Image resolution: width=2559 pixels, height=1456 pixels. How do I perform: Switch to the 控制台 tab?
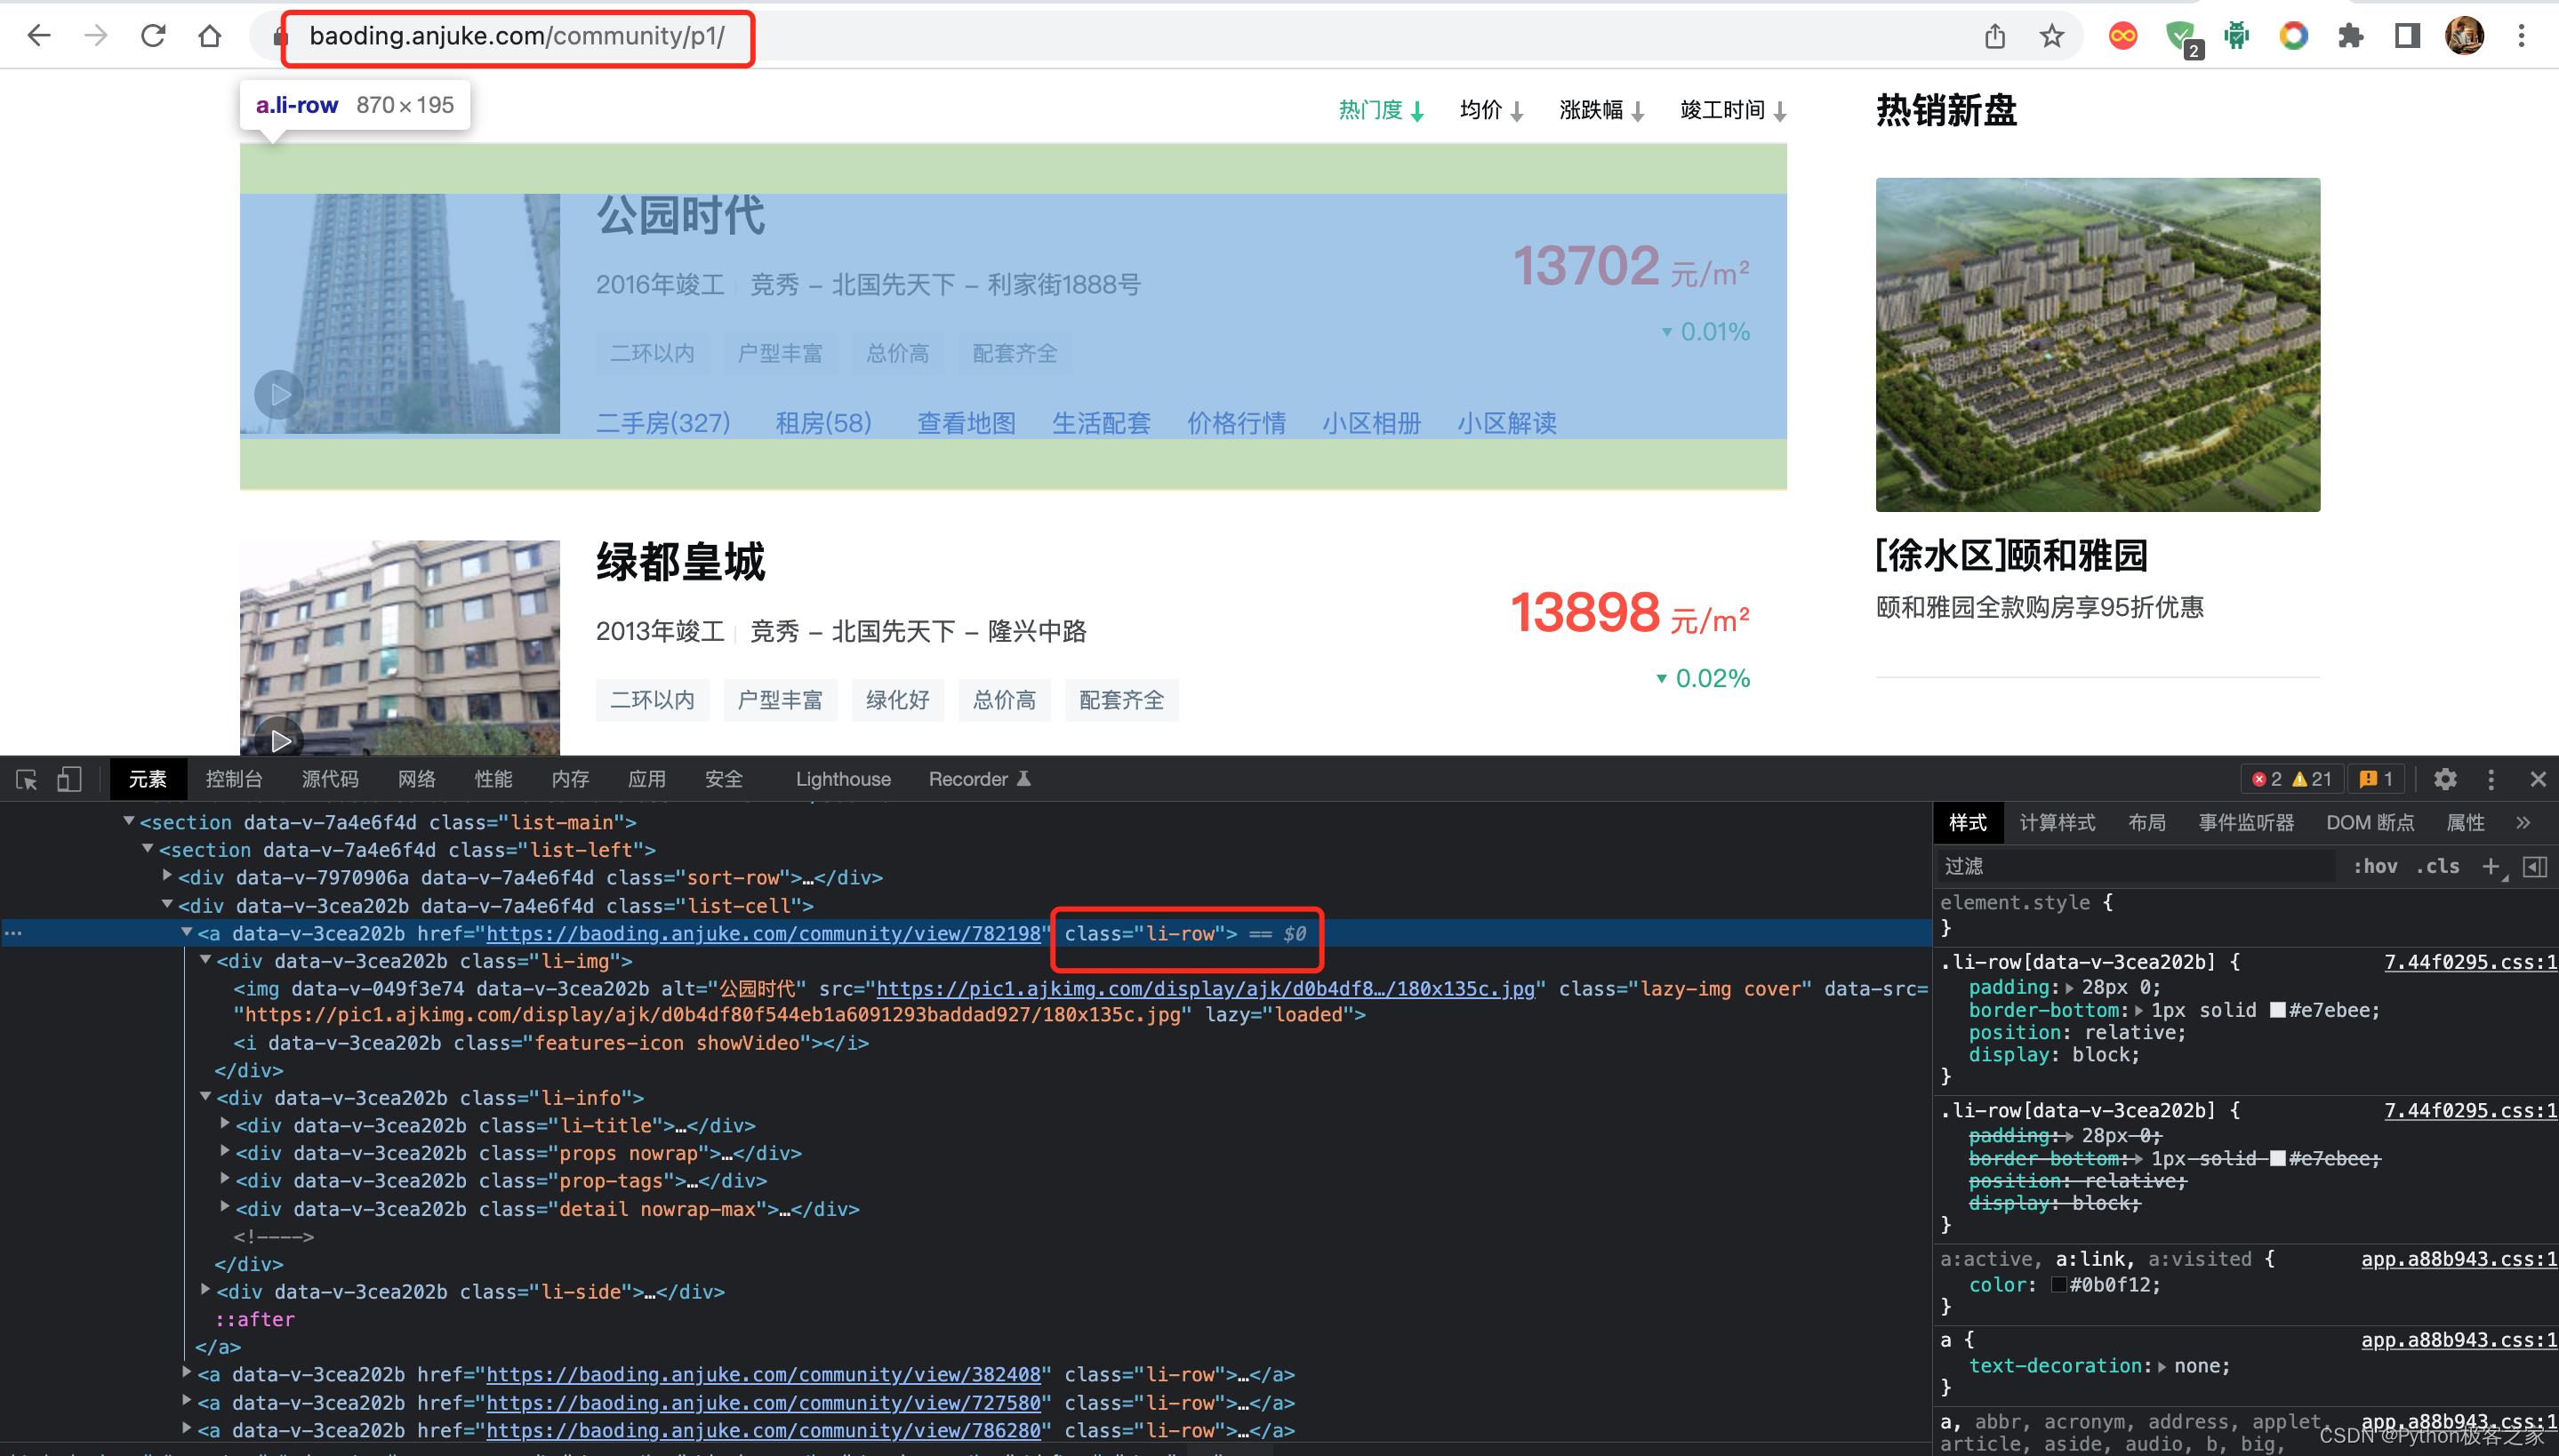point(234,779)
